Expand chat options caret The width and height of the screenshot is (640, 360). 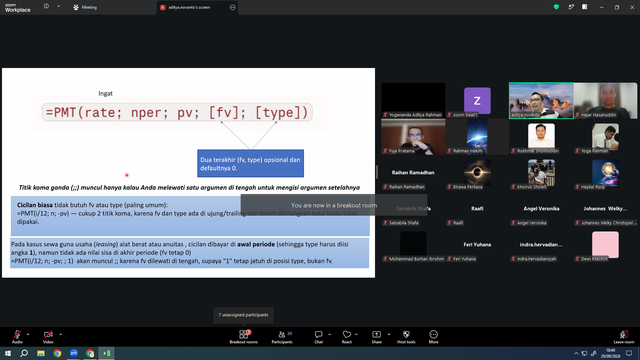pos(329,334)
